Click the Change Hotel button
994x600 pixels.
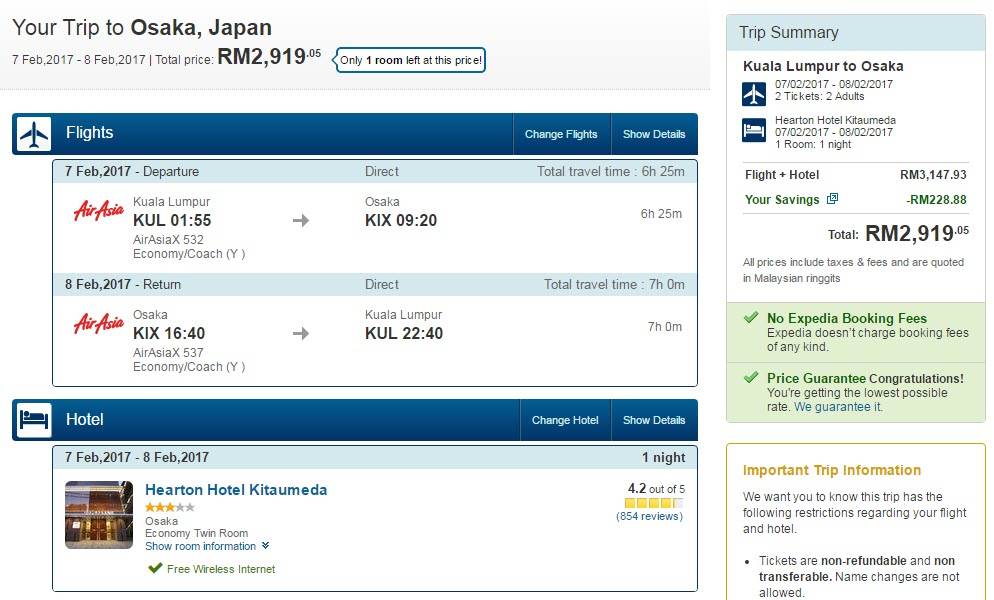[565, 420]
